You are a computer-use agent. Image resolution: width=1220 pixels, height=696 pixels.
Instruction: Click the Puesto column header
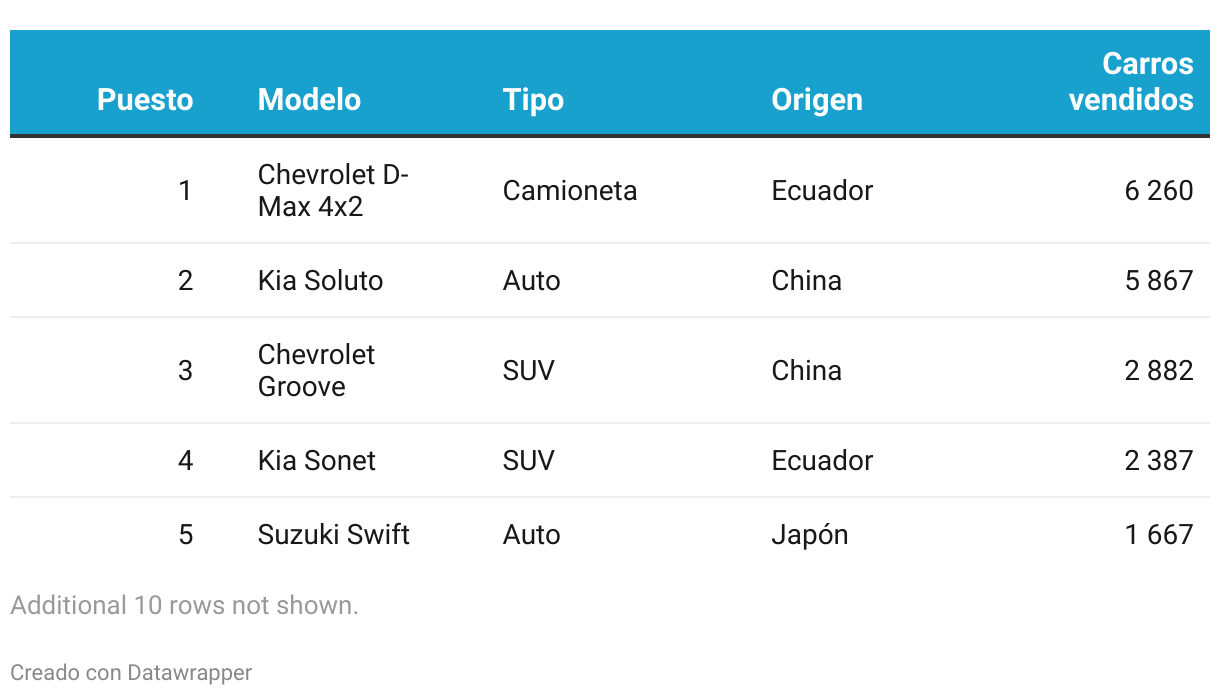click(x=145, y=100)
